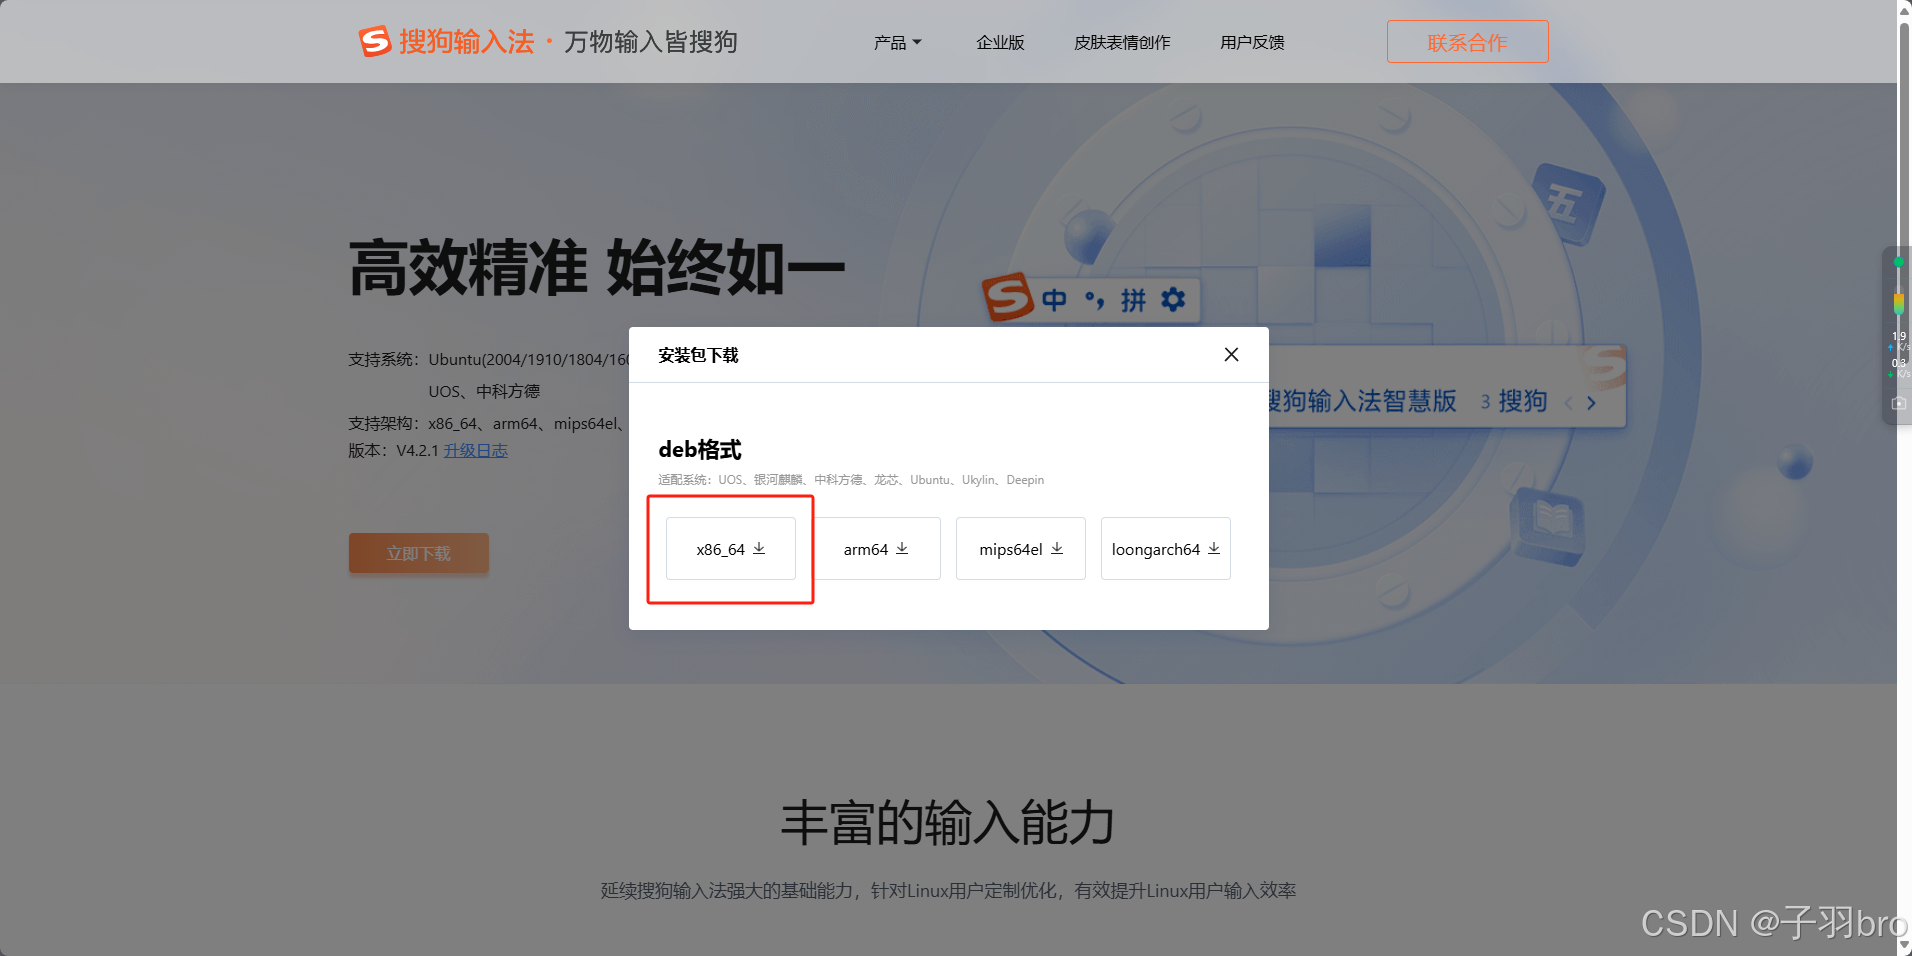This screenshot has height=956, width=1912.
Task: Download the mips64el deb package
Action: [1021, 549]
